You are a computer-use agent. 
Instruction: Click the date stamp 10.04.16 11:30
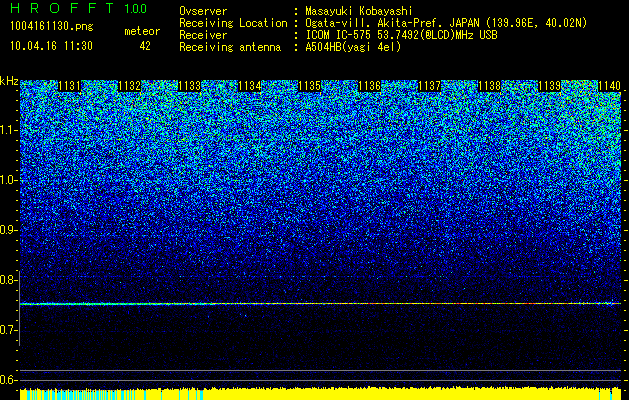point(51,46)
